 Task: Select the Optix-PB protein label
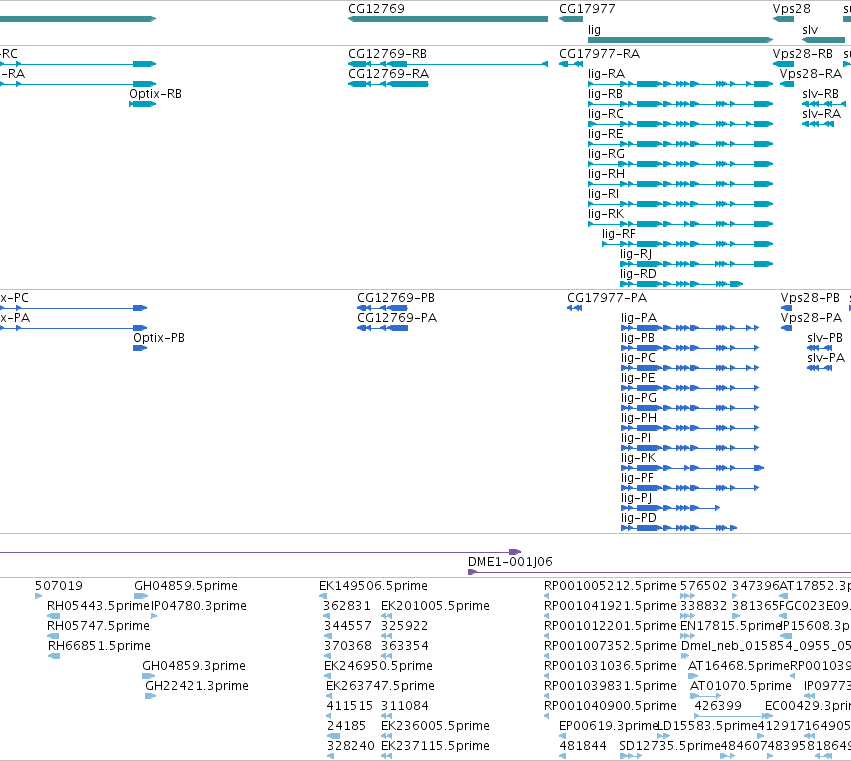tap(158, 338)
